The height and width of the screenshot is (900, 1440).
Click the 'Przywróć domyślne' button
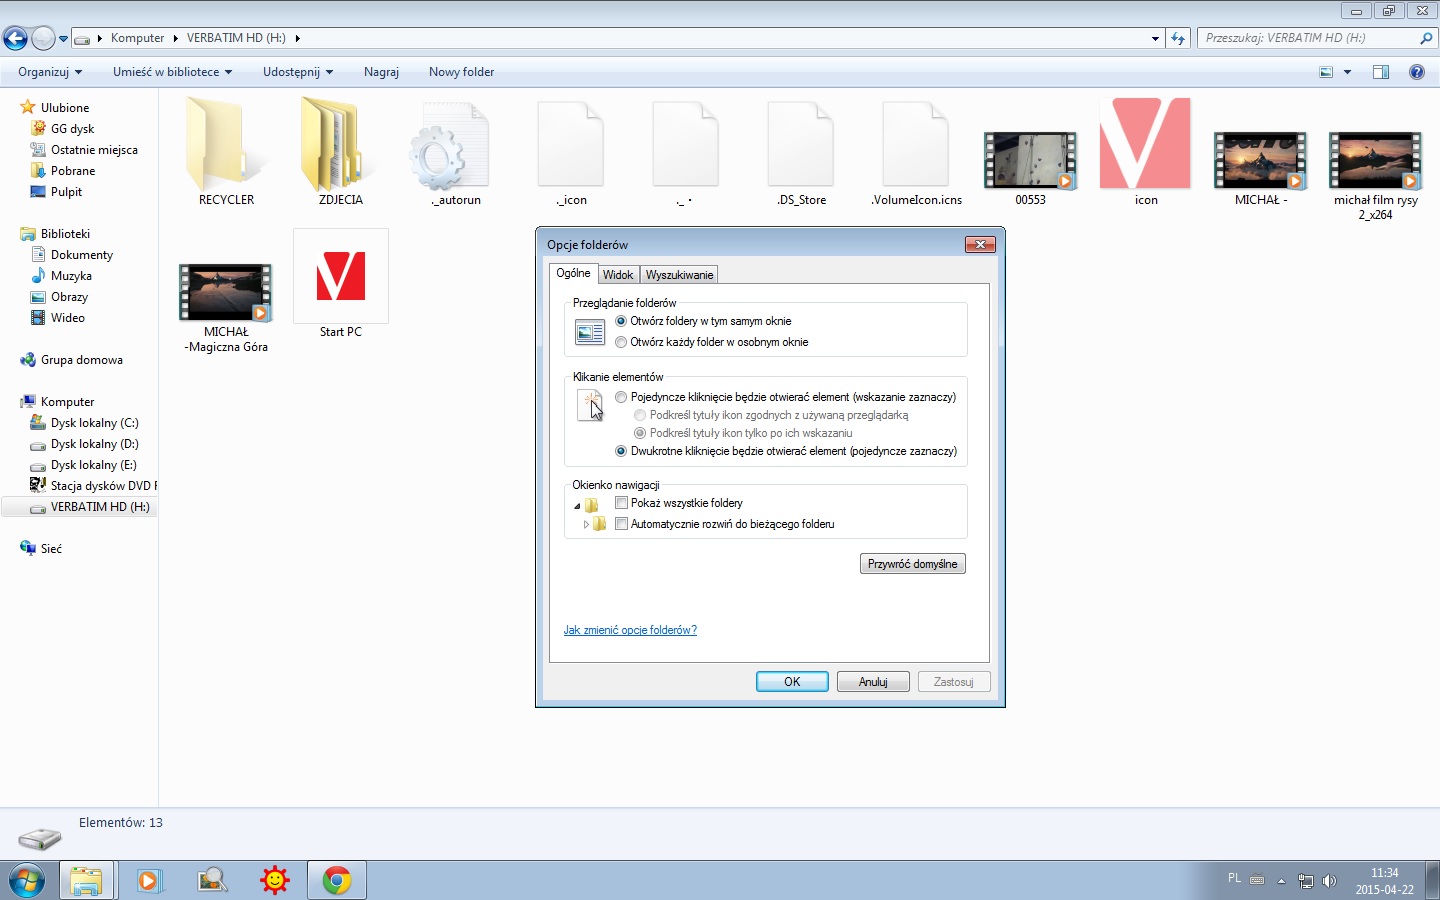[x=912, y=564]
